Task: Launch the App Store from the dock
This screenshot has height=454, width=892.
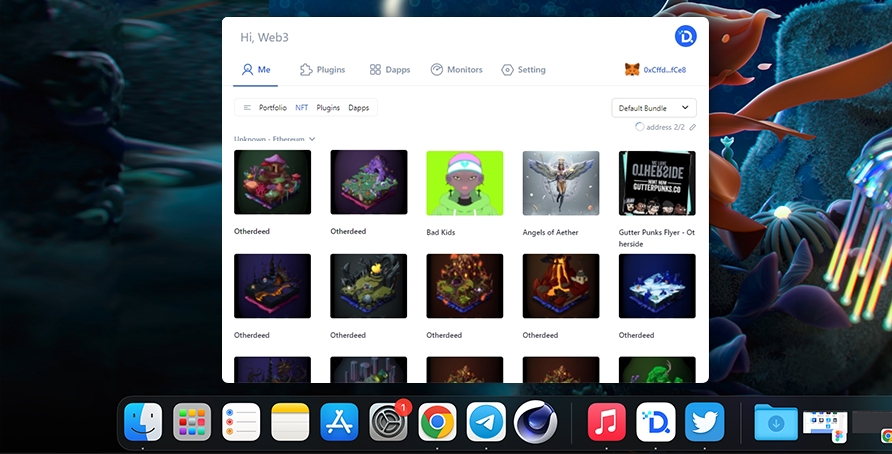Action: (x=339, y=422)
